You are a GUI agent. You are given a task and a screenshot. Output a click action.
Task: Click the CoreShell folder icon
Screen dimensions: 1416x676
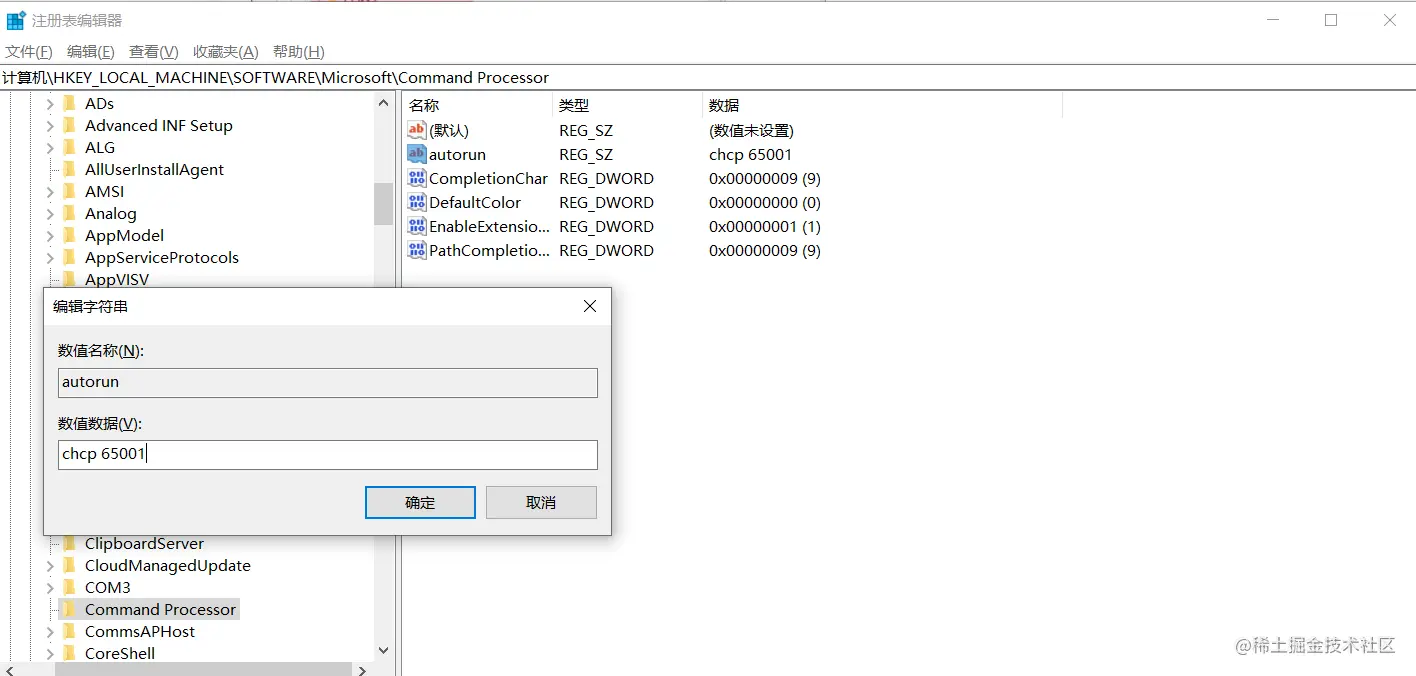pyautogui.click(x=68, y=653)
